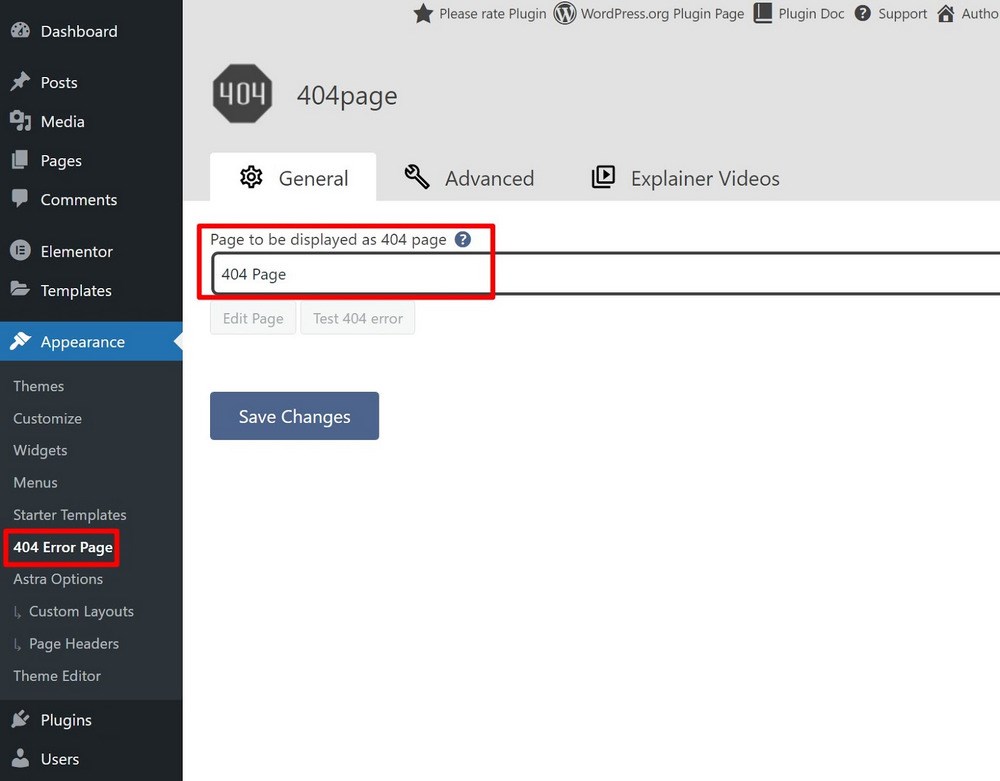Go to Comments menu label
The height and width of the screenshot is (781, 1000).
pyautogui.click(x=79, y=200)
